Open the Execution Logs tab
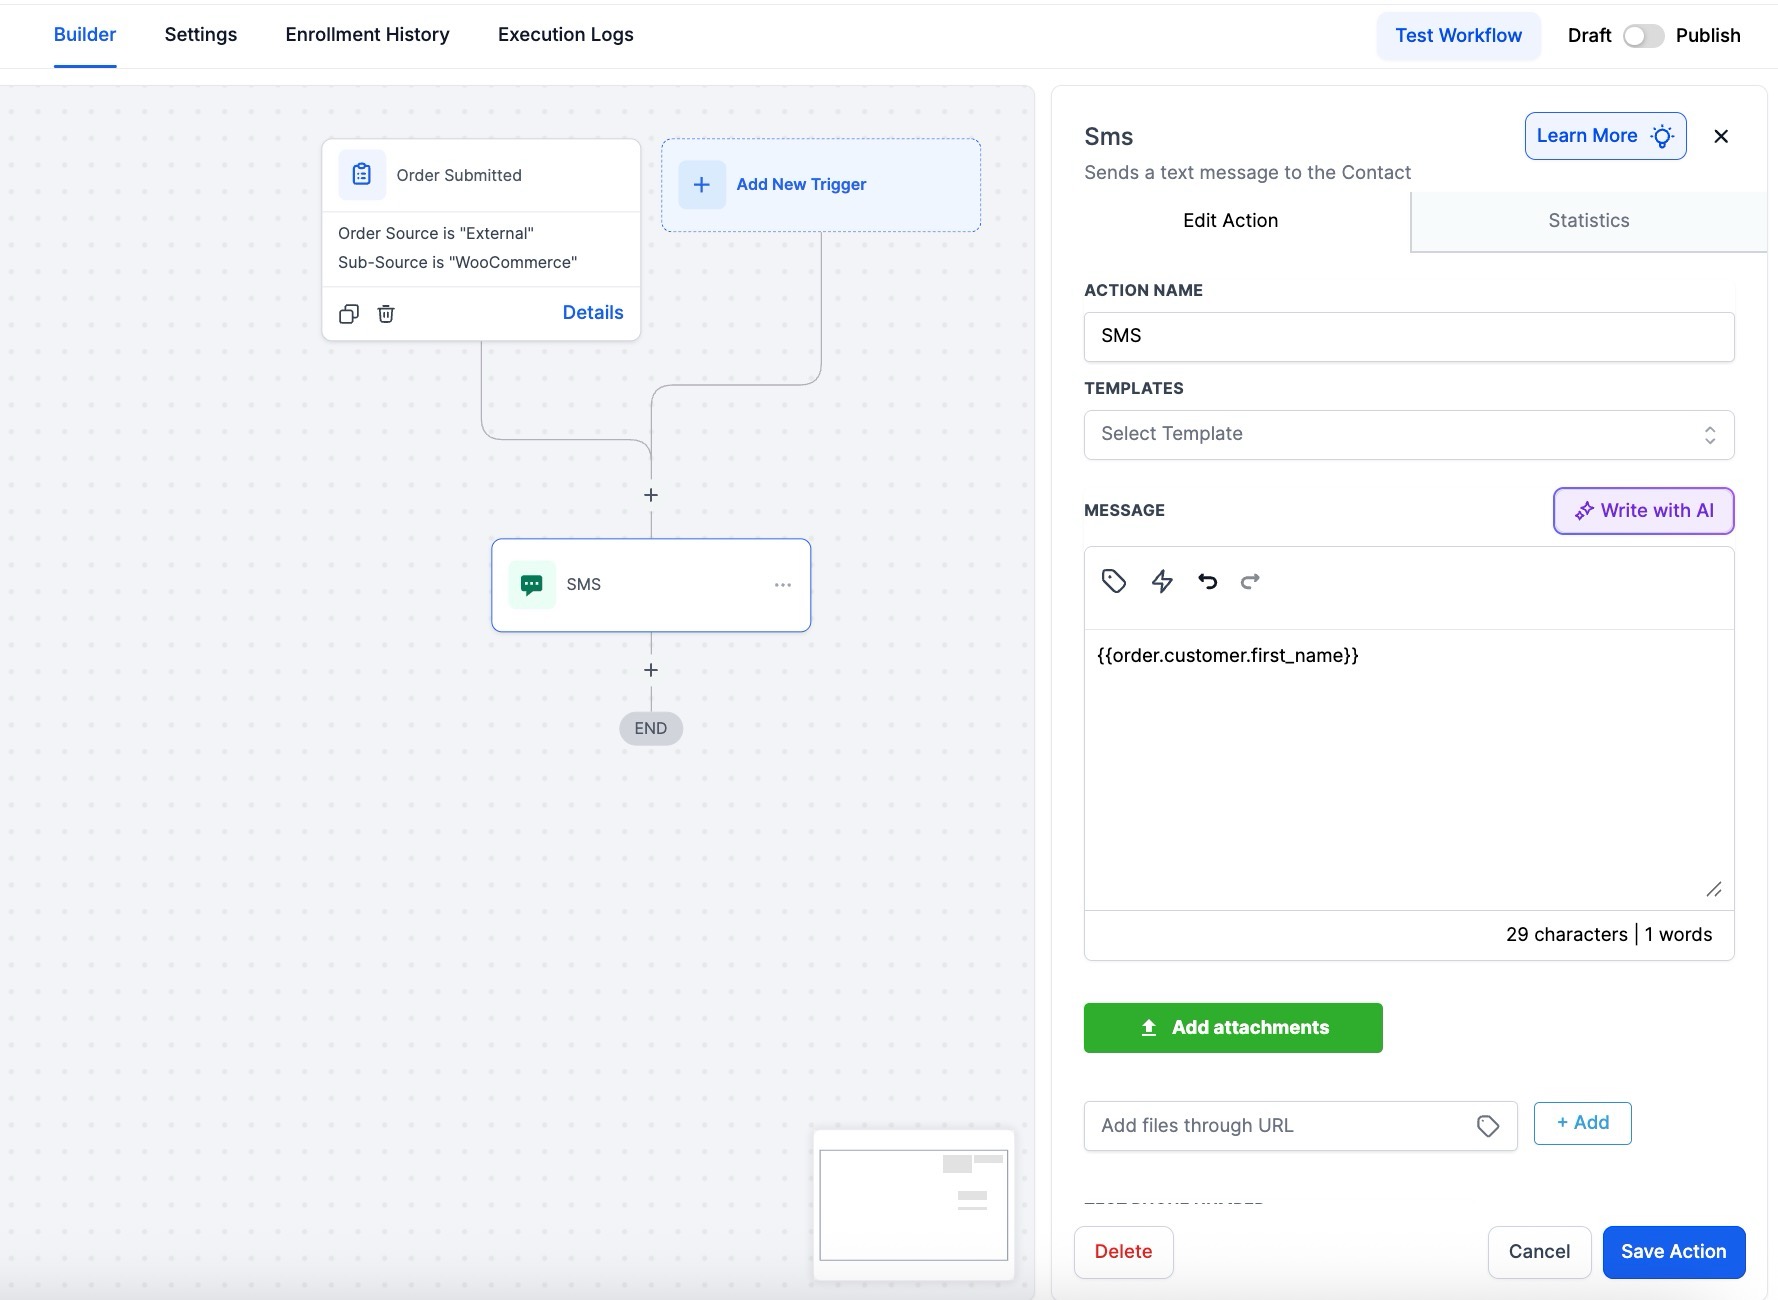This screenshot has width=1778, height=1300. [x=565, y=35]
